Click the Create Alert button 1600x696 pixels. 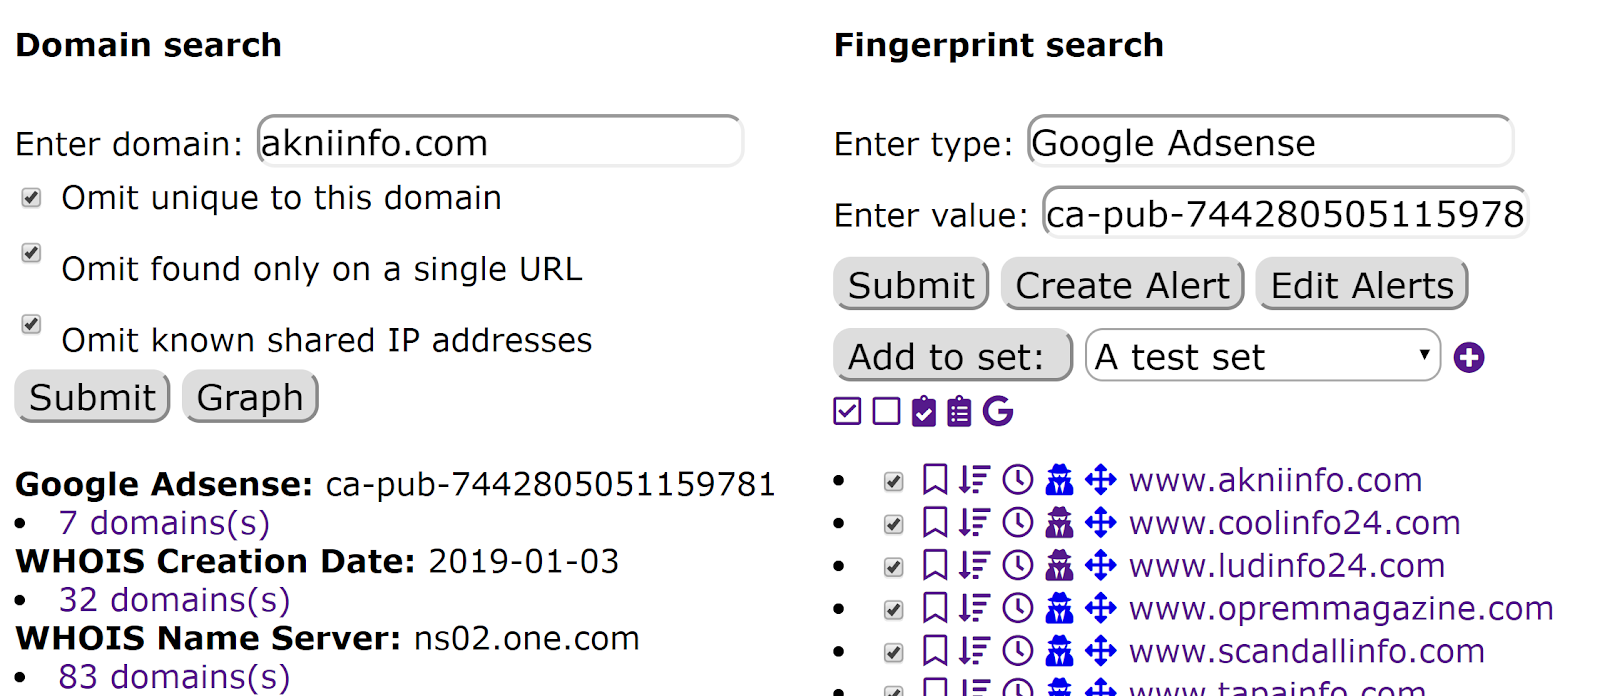pyautogui.click(x=1122, y=285)
